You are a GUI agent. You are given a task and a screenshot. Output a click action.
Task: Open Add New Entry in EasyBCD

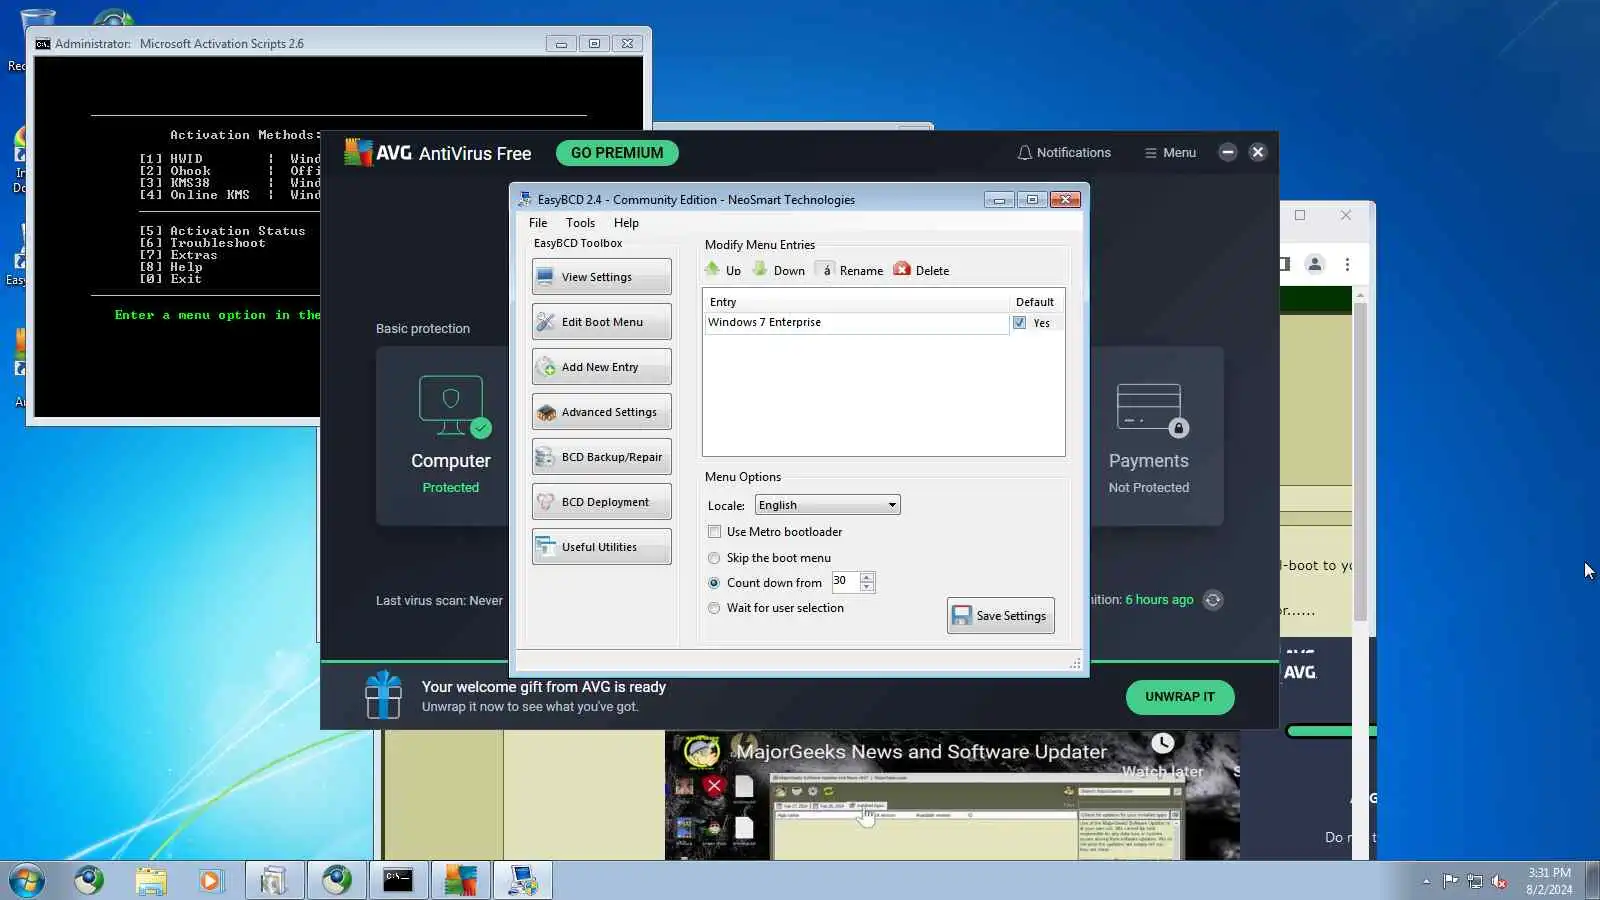601,367
